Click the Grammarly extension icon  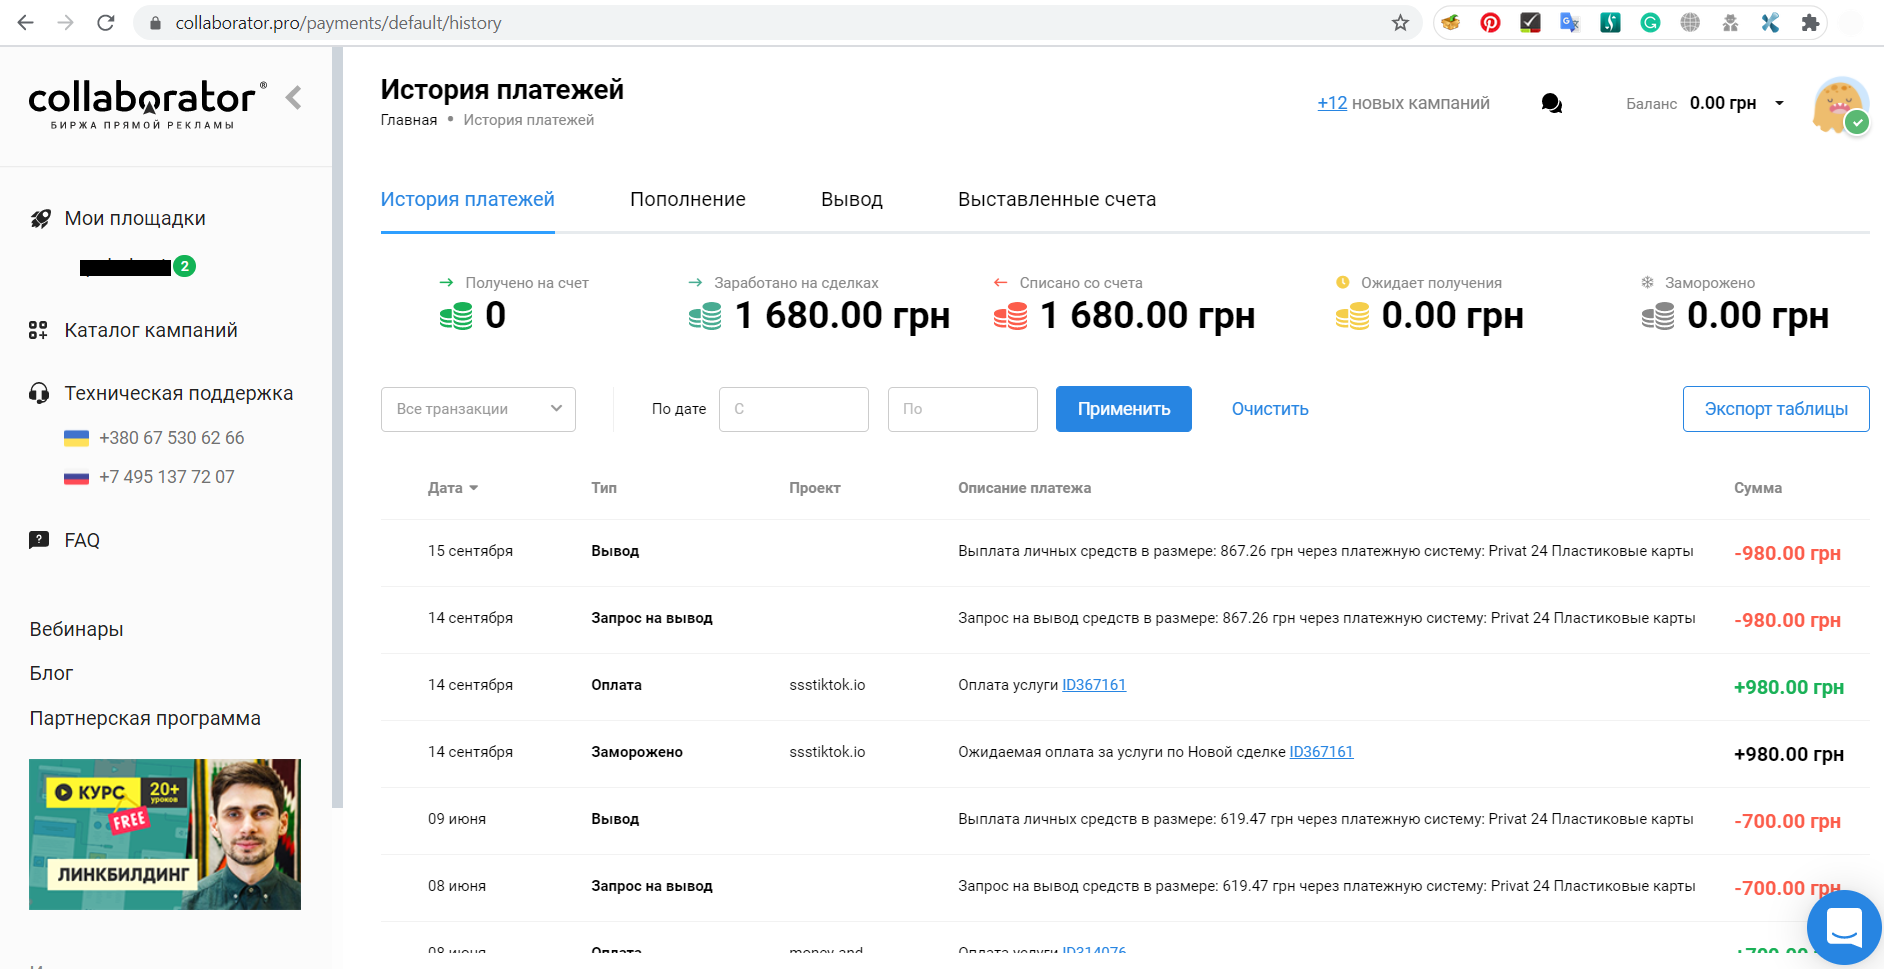point(1650,23)
